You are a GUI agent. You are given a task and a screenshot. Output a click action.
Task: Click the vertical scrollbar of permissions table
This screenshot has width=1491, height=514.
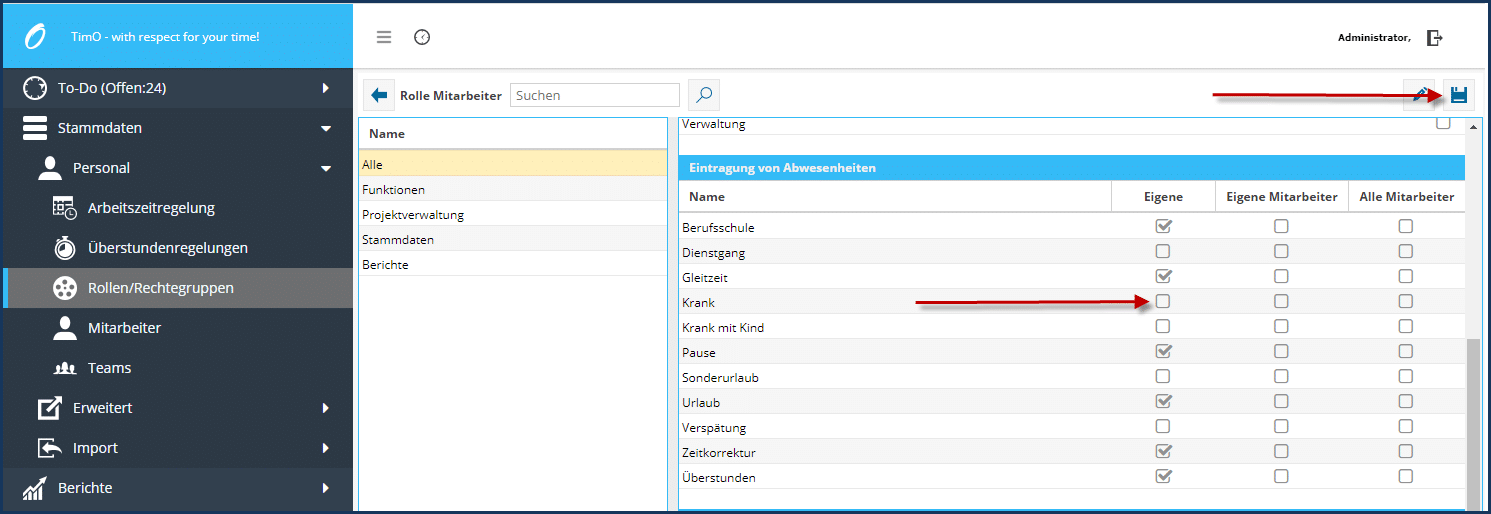(x=1472, y=420)
